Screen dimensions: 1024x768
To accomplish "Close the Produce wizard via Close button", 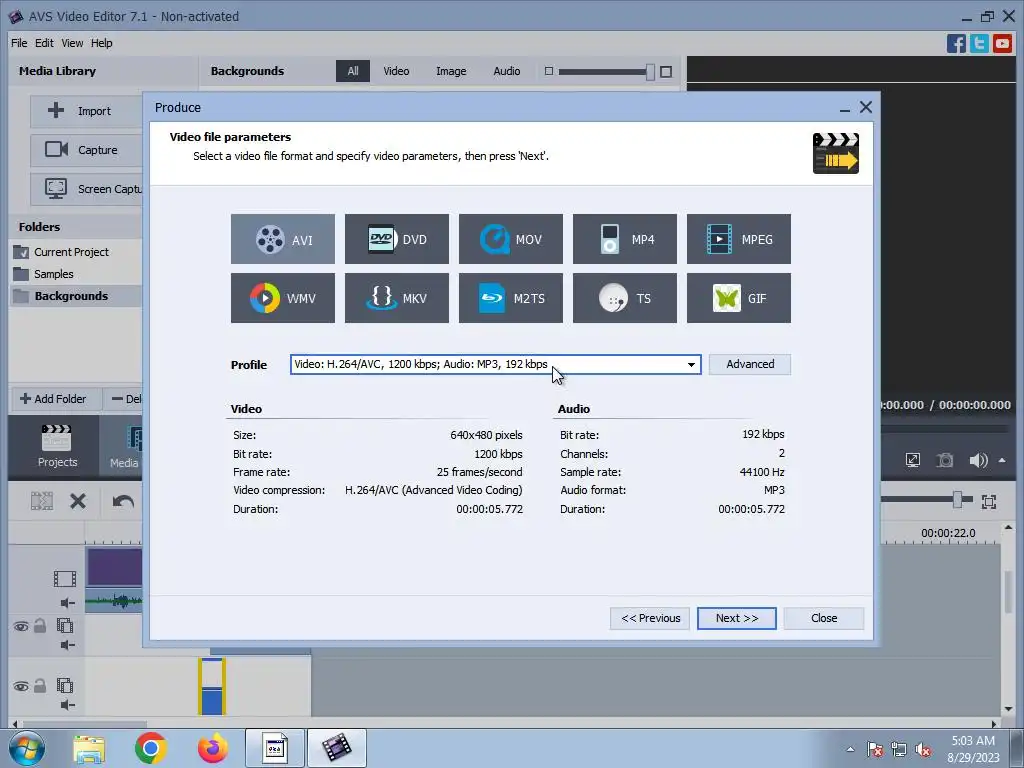I will pos(824,618).
